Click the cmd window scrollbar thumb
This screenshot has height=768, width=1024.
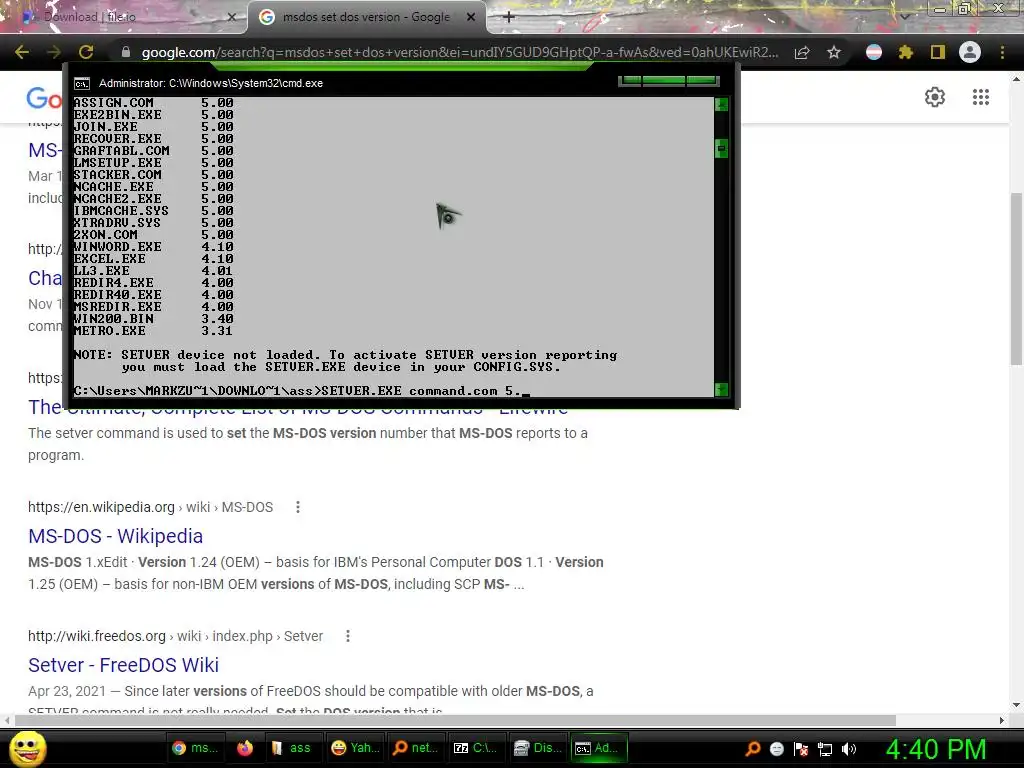pos(722,149)
